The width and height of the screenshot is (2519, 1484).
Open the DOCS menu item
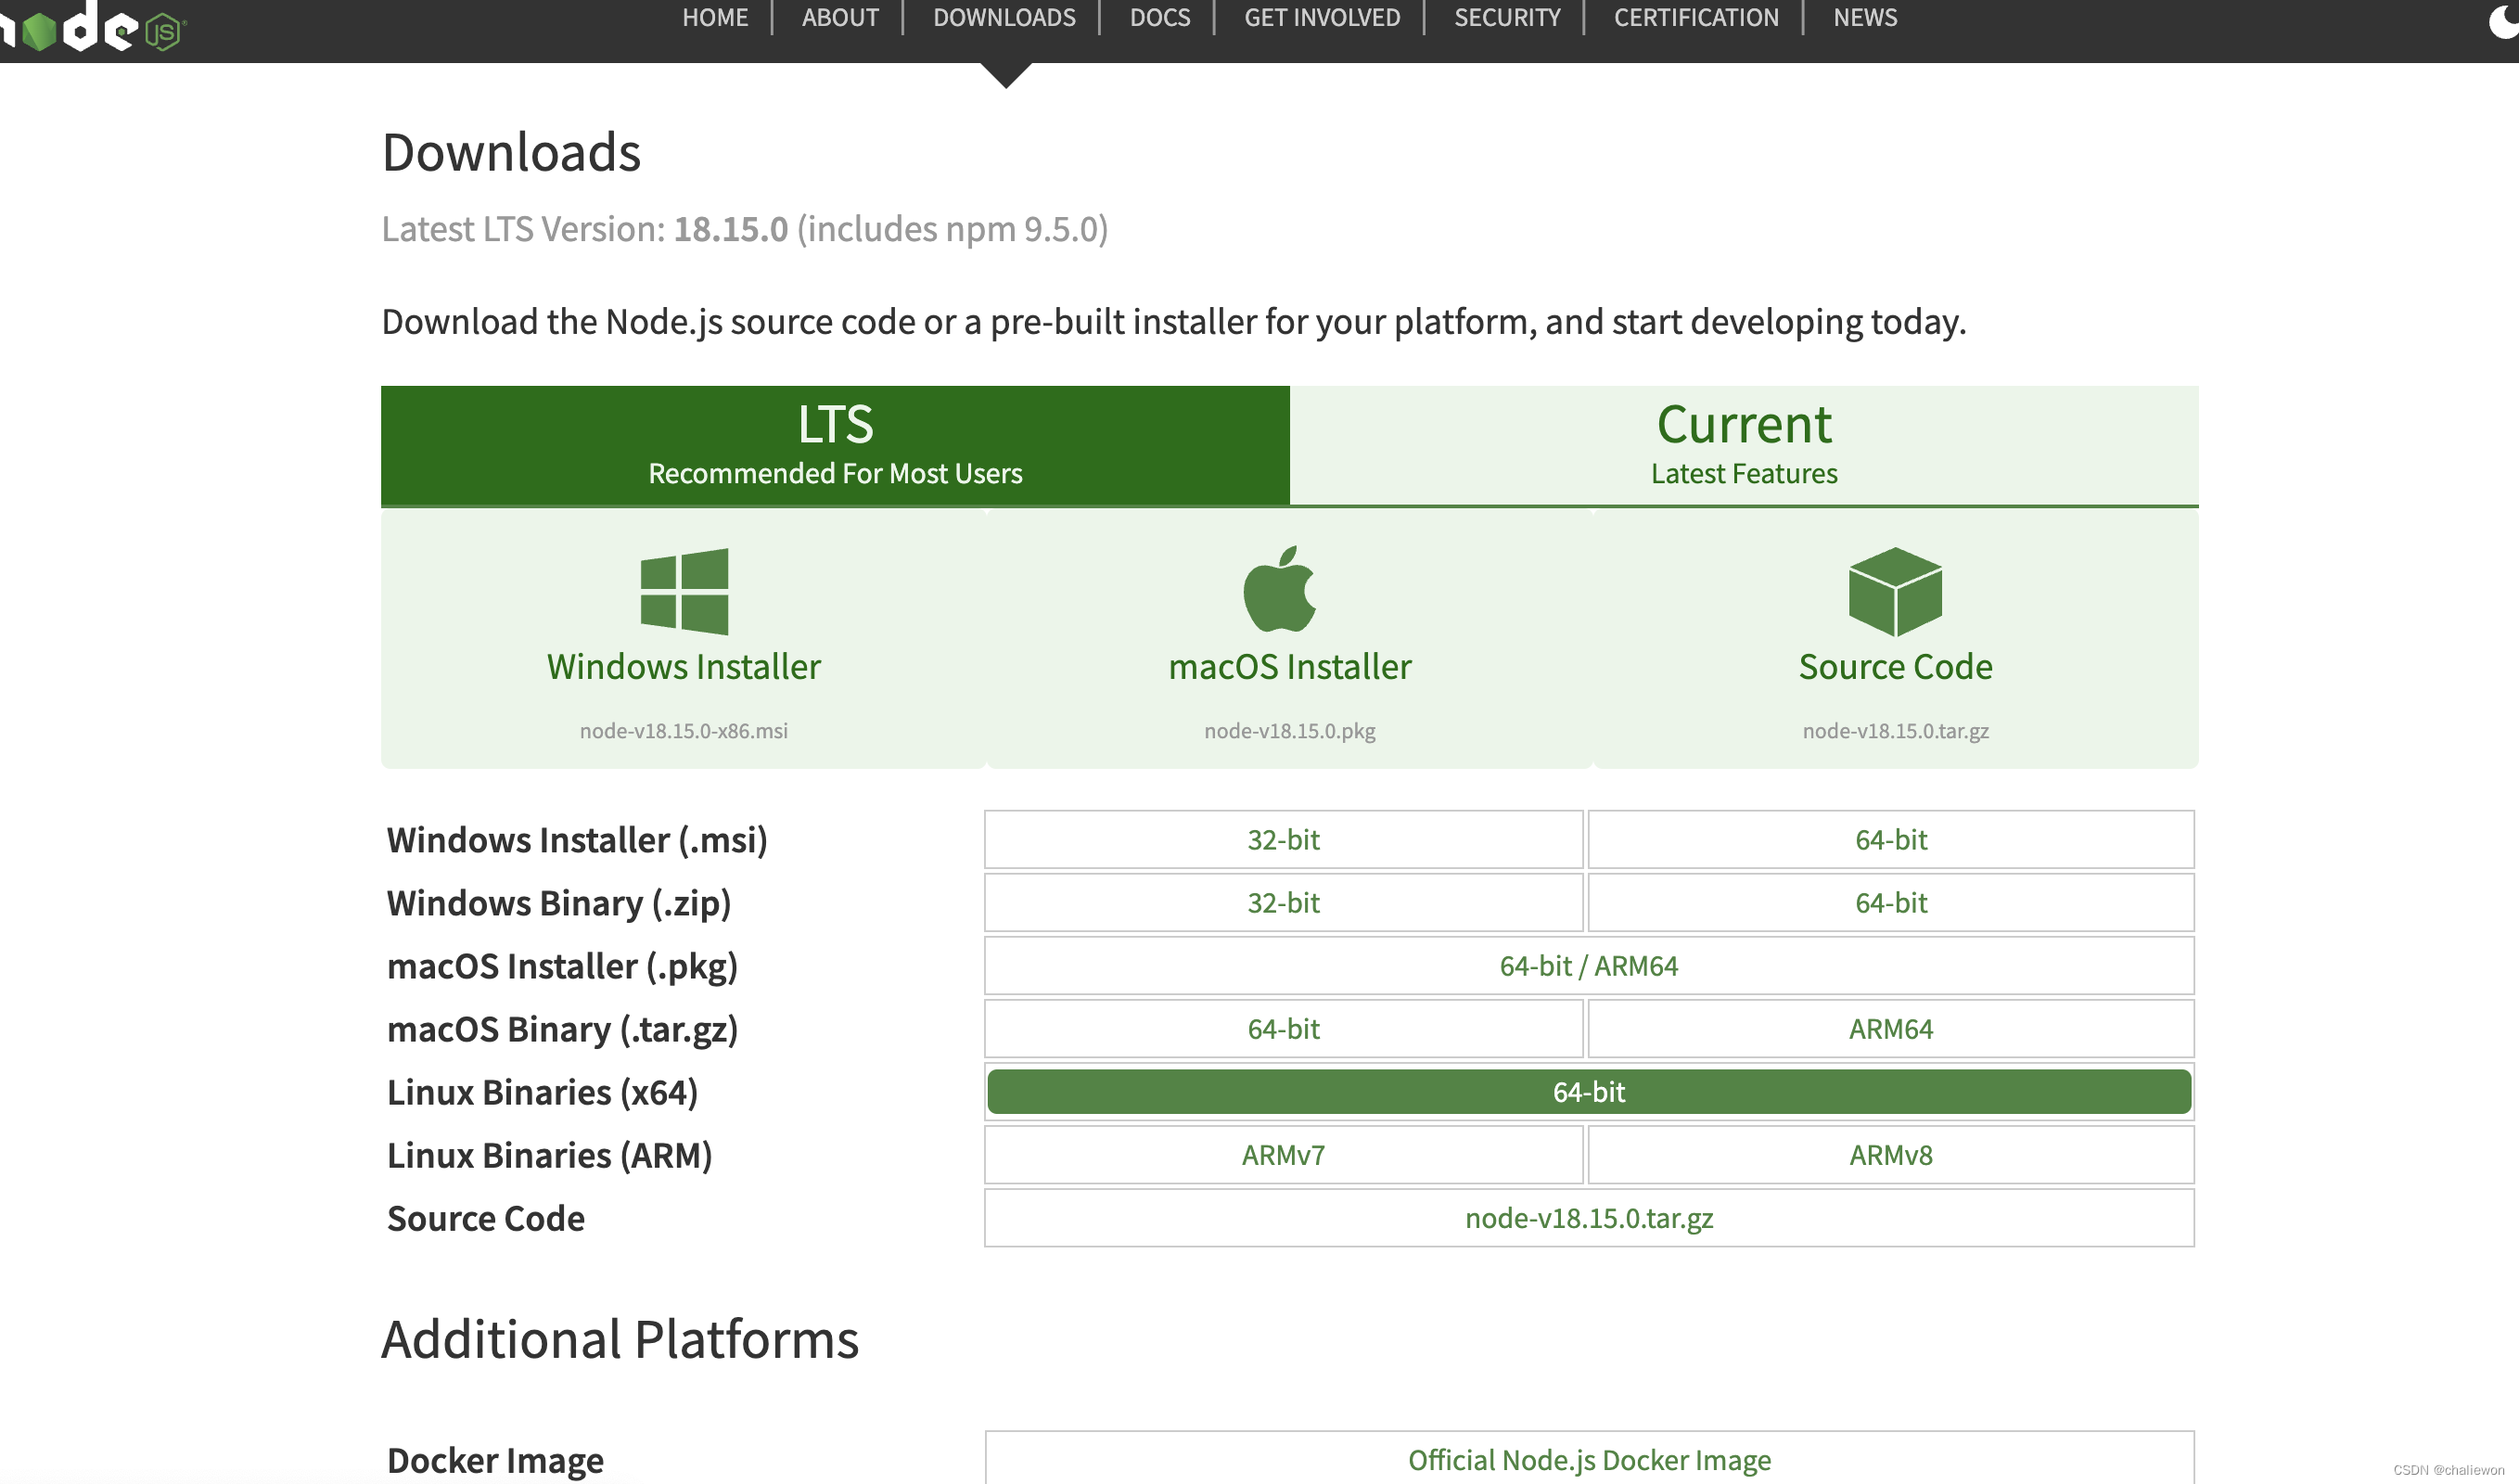(x=1159, y=18)
